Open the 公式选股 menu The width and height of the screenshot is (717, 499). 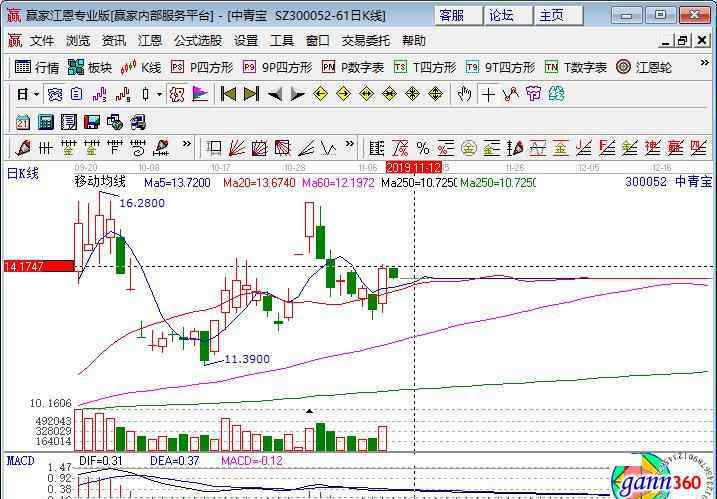(198, 41)
